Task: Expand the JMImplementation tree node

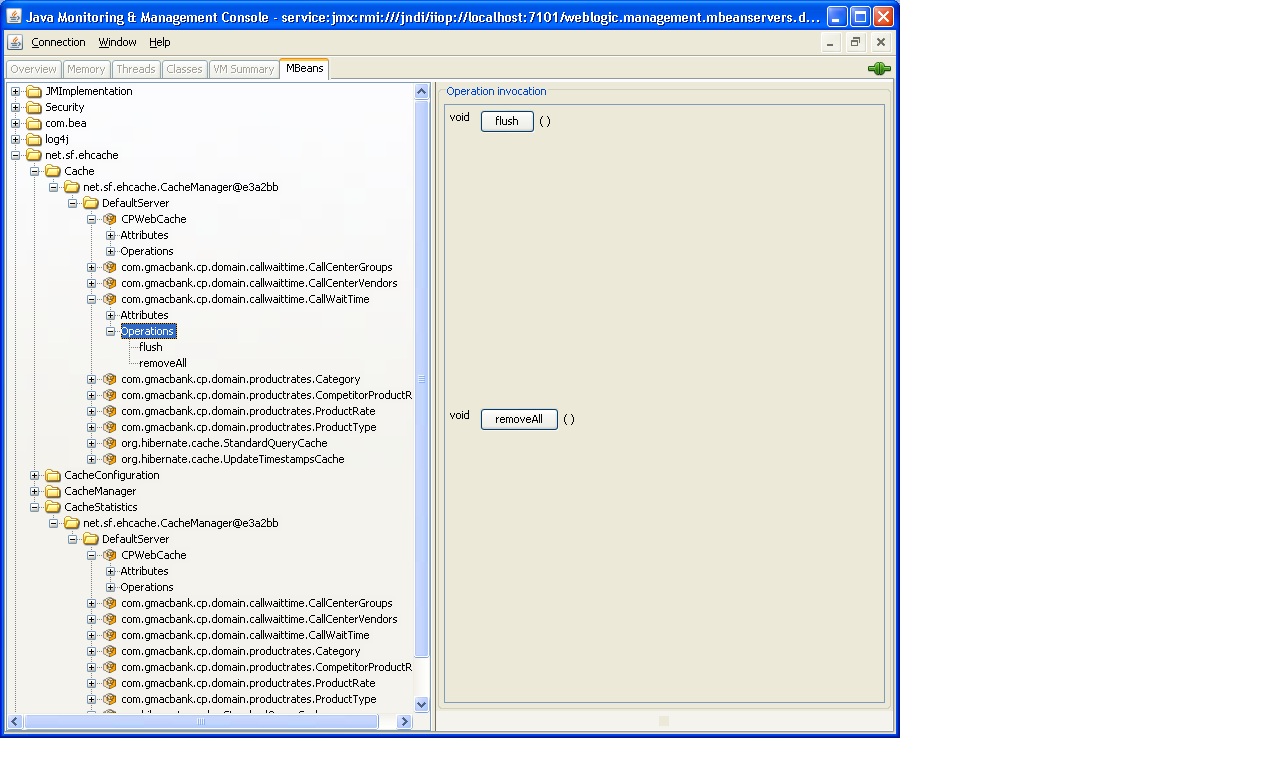Action: coord(14,91)
